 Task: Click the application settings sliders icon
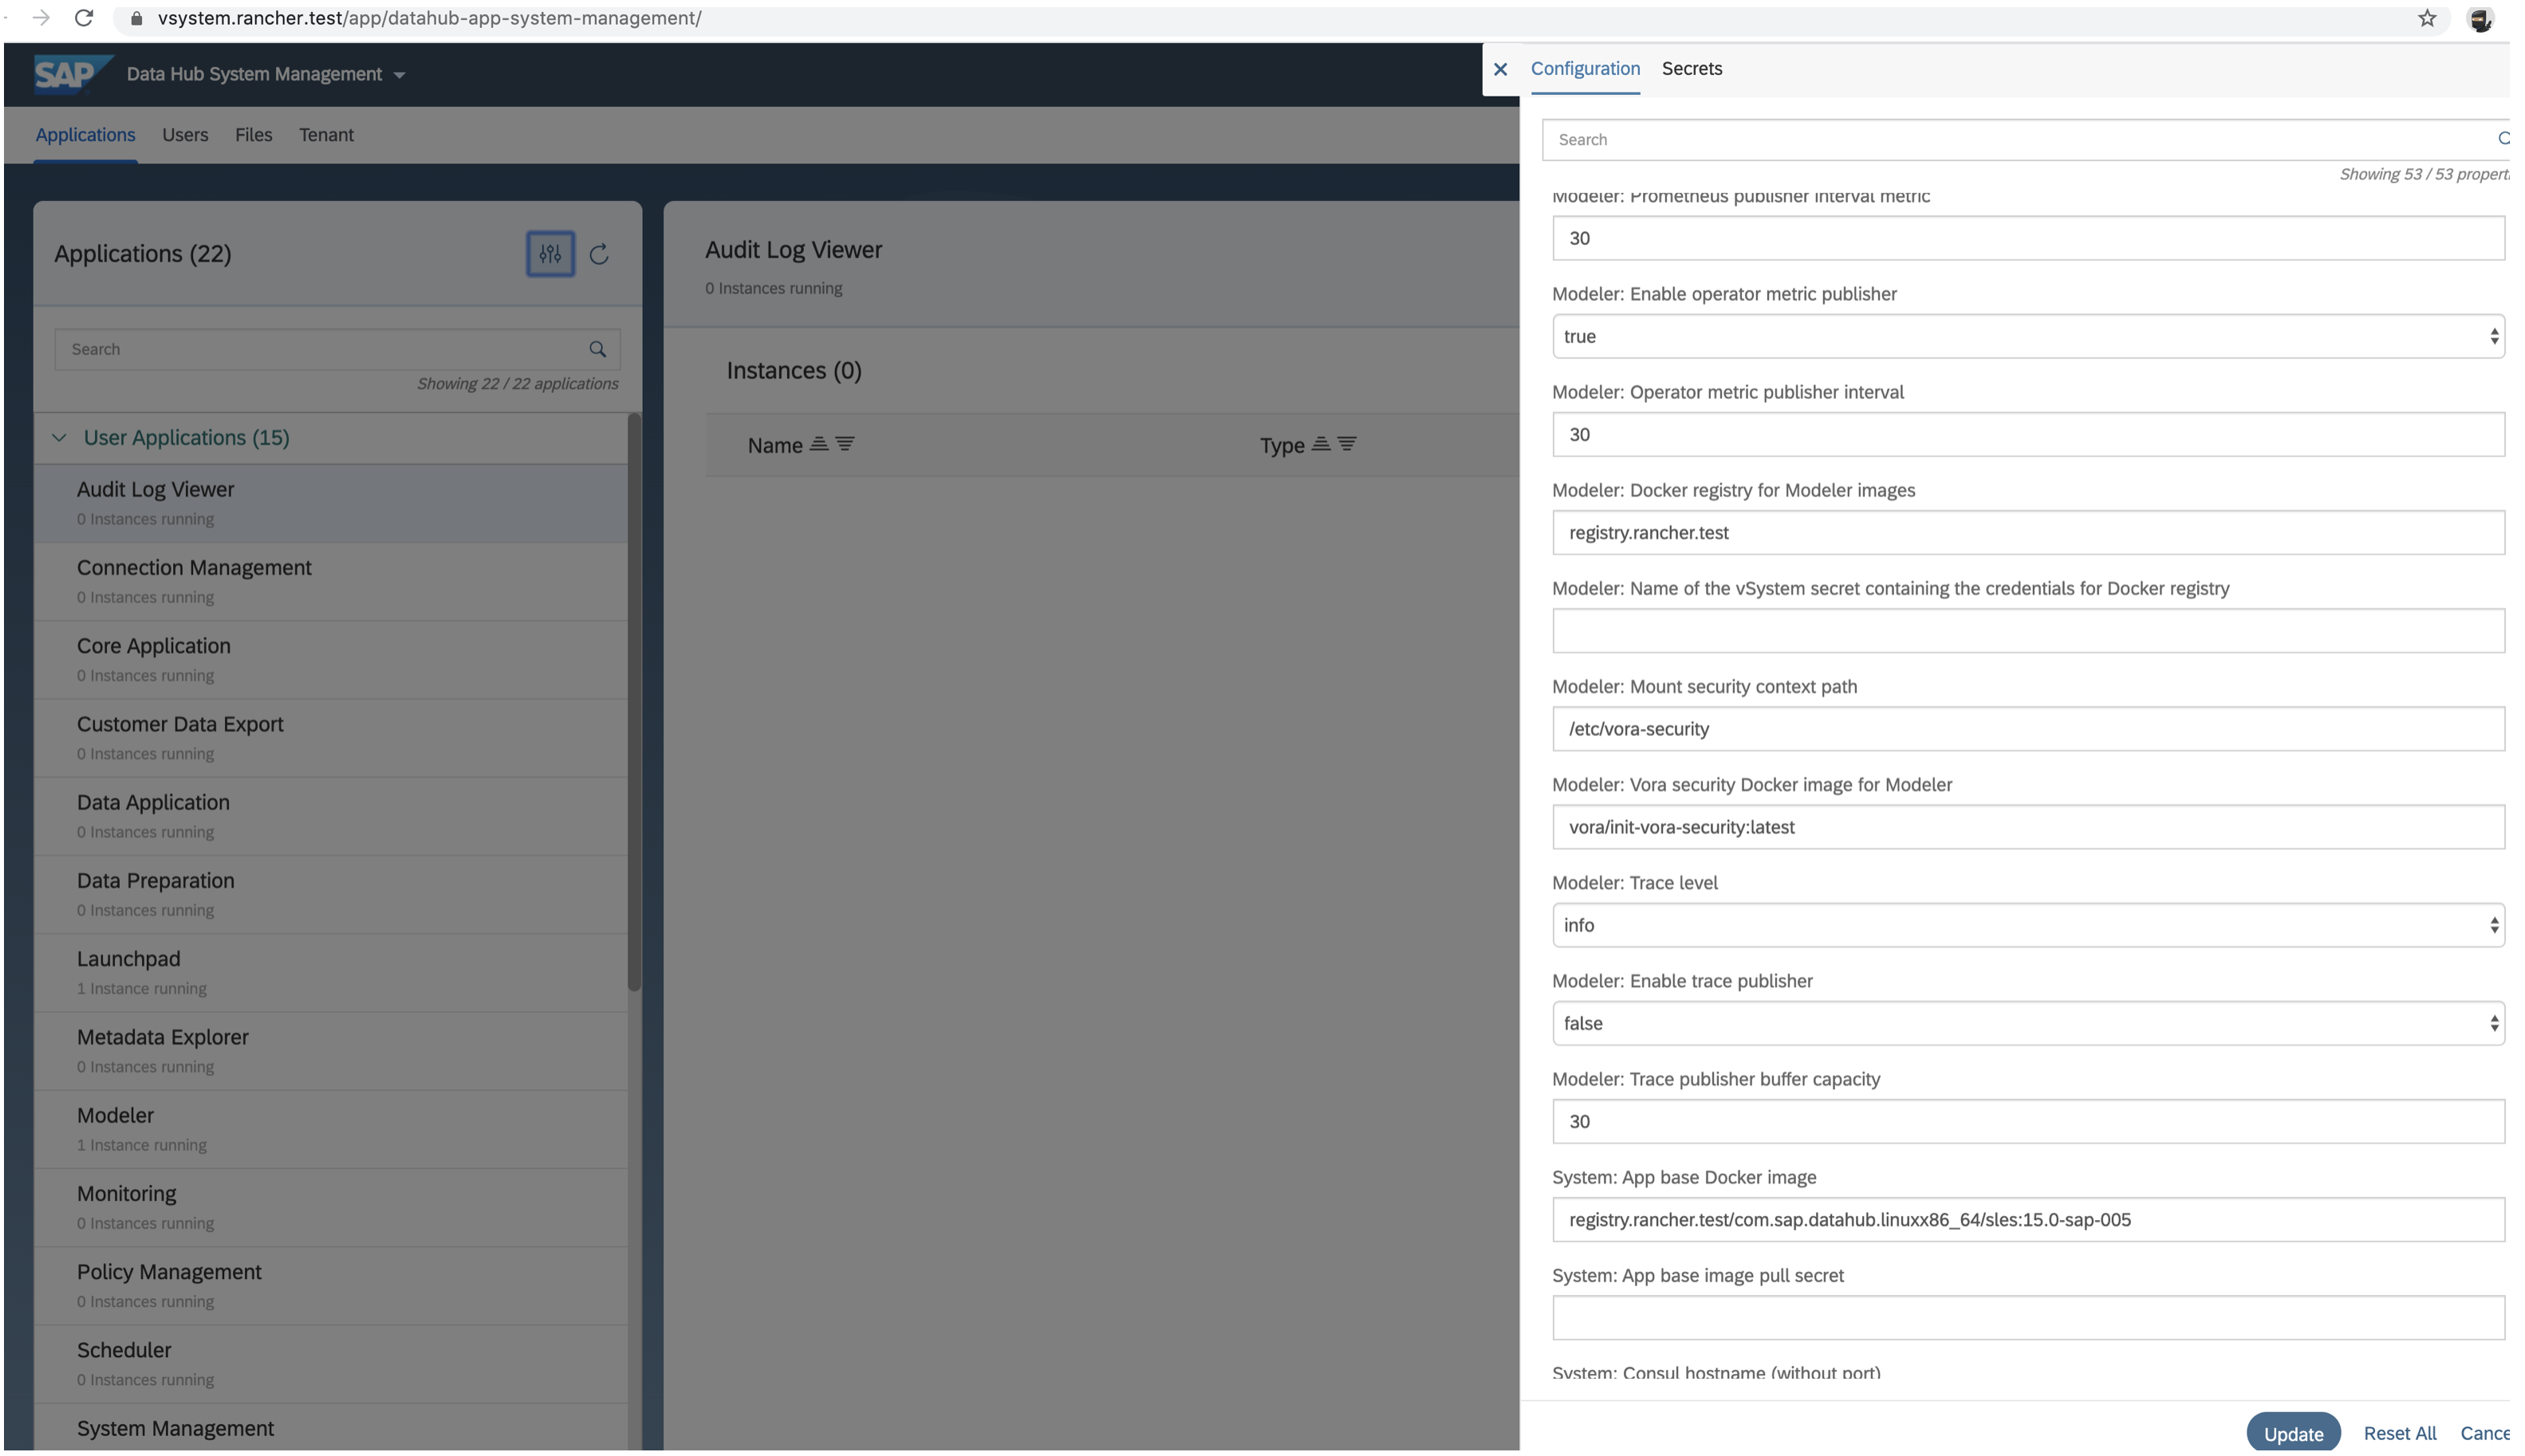pos(550,254)
